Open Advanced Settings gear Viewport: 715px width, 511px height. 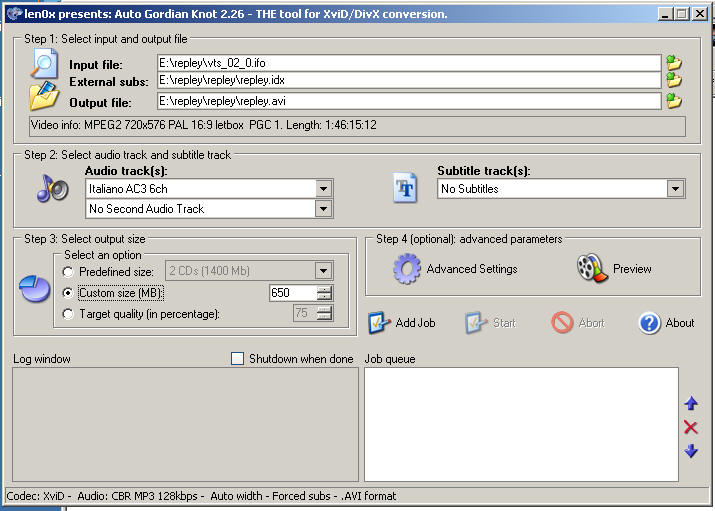[455, 269]
